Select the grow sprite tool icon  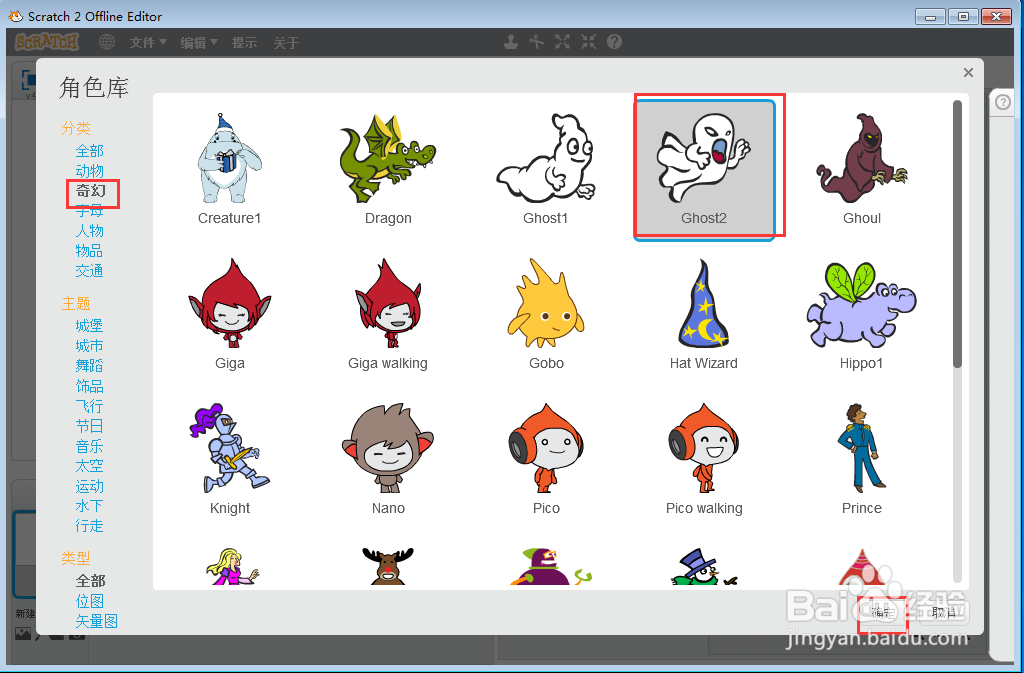[562, 42]
